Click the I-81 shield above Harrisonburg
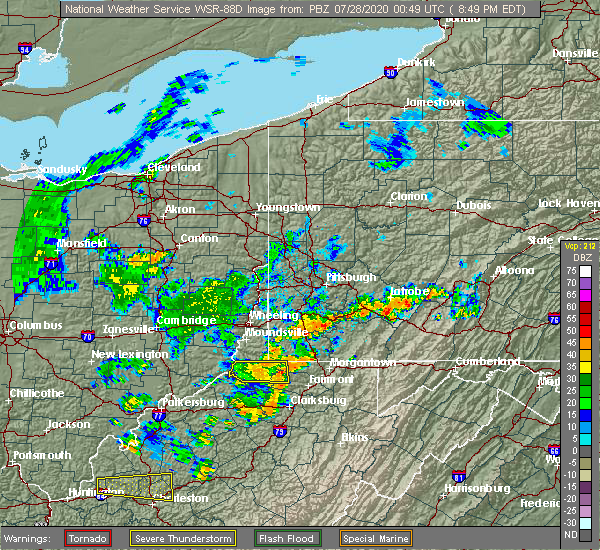 [459, 476]
